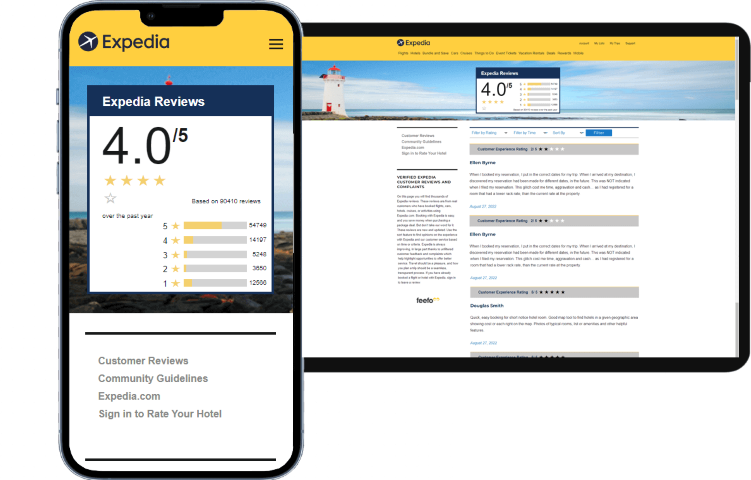Click the 4-star rating bar on phone
Viewport: 751px width, 480px height.
(x=215, y=240)
